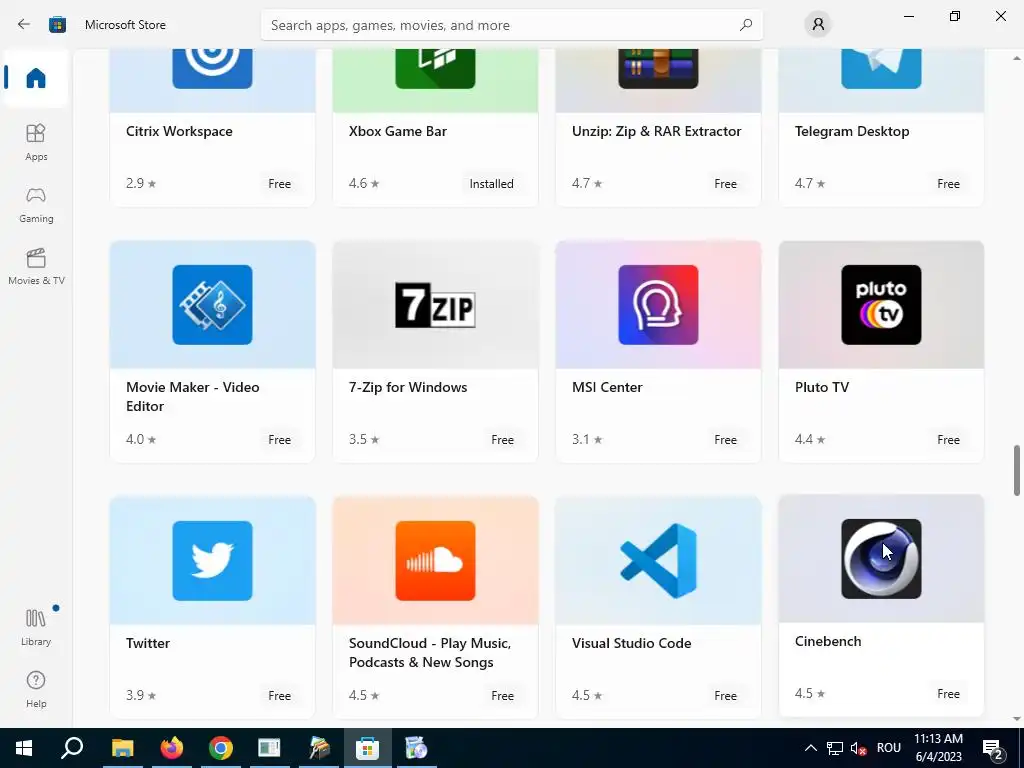Click Free label on Twitter card
1024x768 pixels.
click(x=280, y=696)
